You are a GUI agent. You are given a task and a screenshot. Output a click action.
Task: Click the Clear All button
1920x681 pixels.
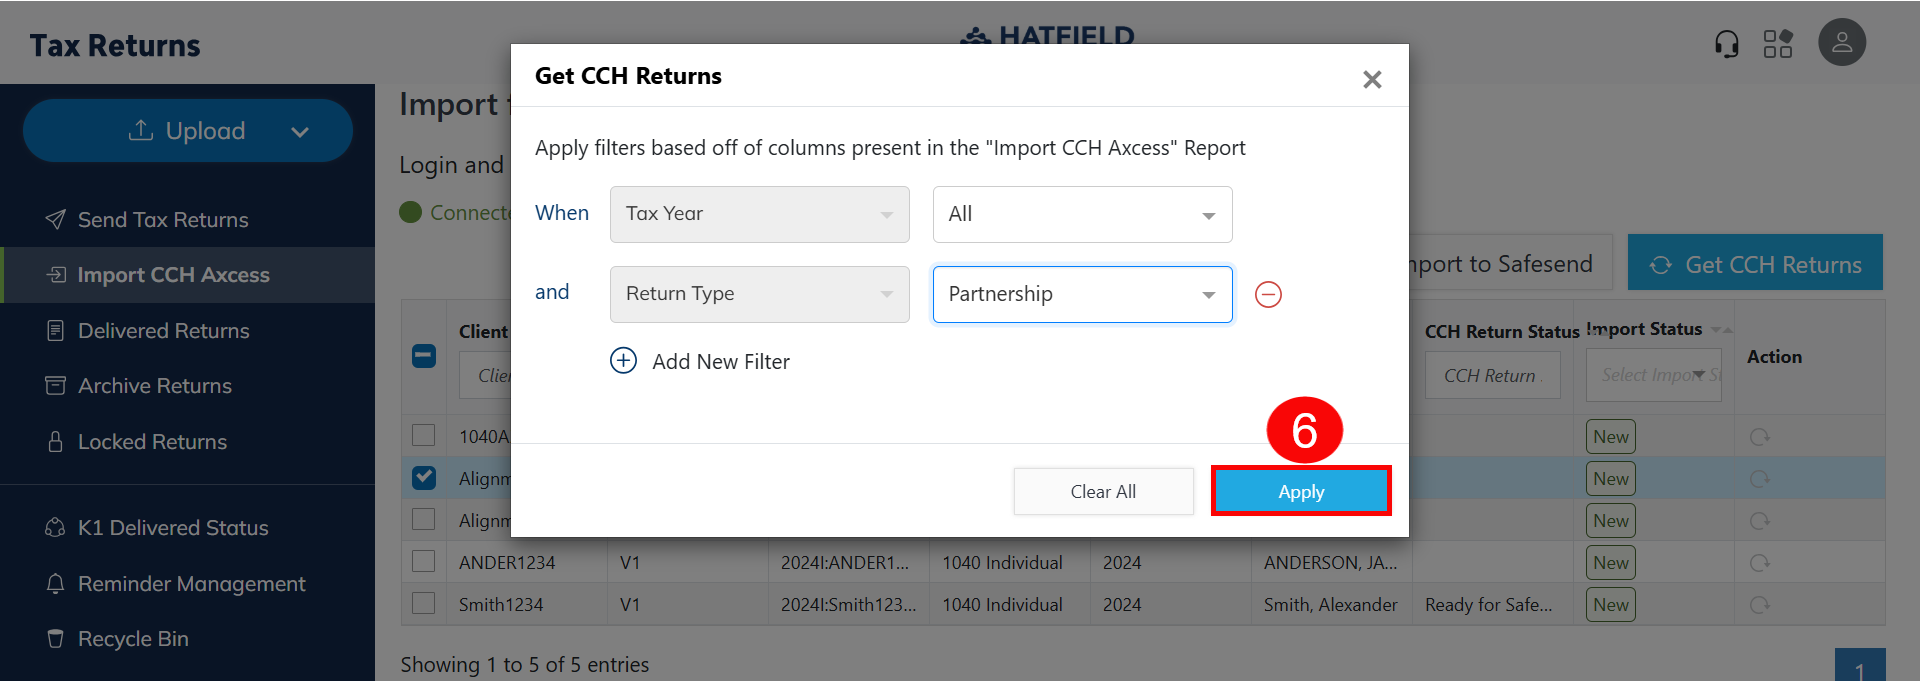coord(1103,491)
